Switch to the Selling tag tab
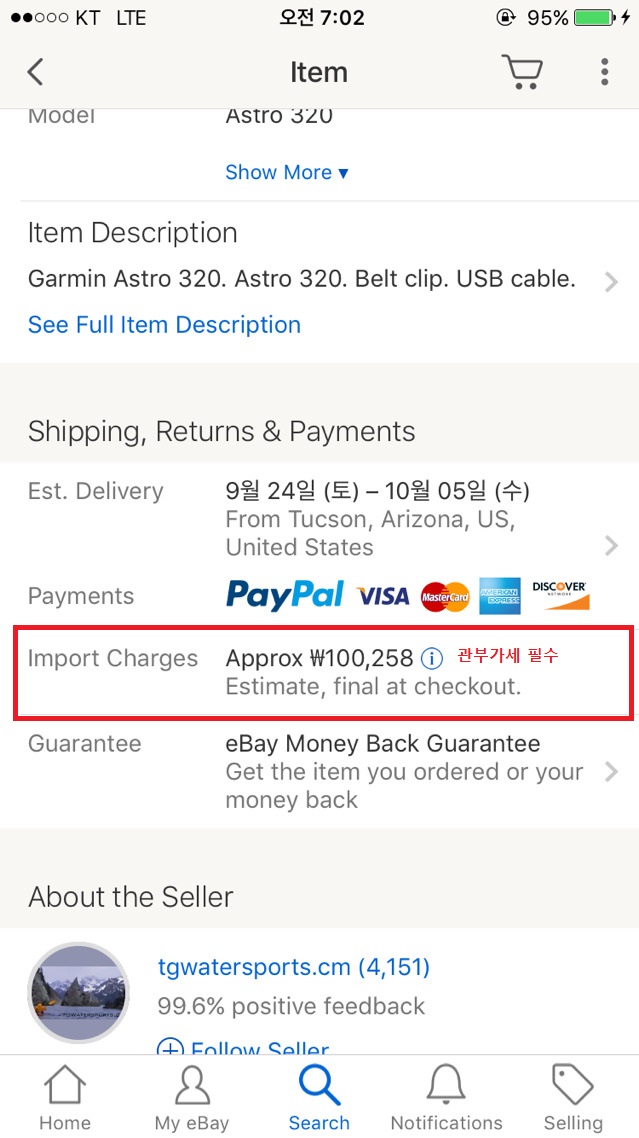 [x=573, y=1097]
